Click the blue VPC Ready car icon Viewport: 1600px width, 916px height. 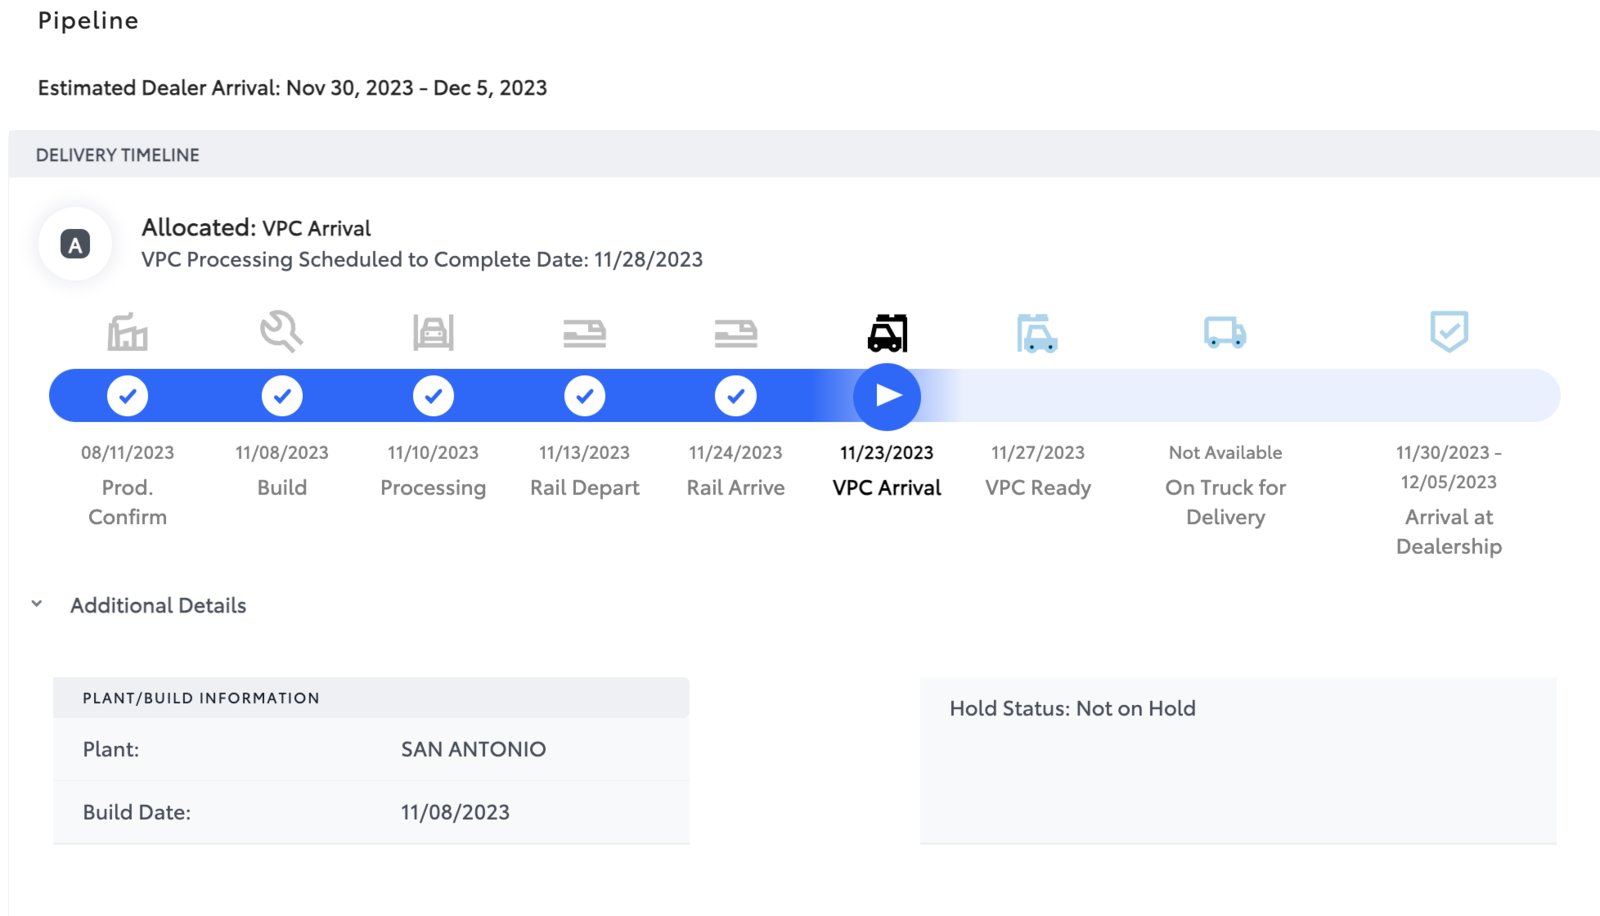tap(1038, 333)
